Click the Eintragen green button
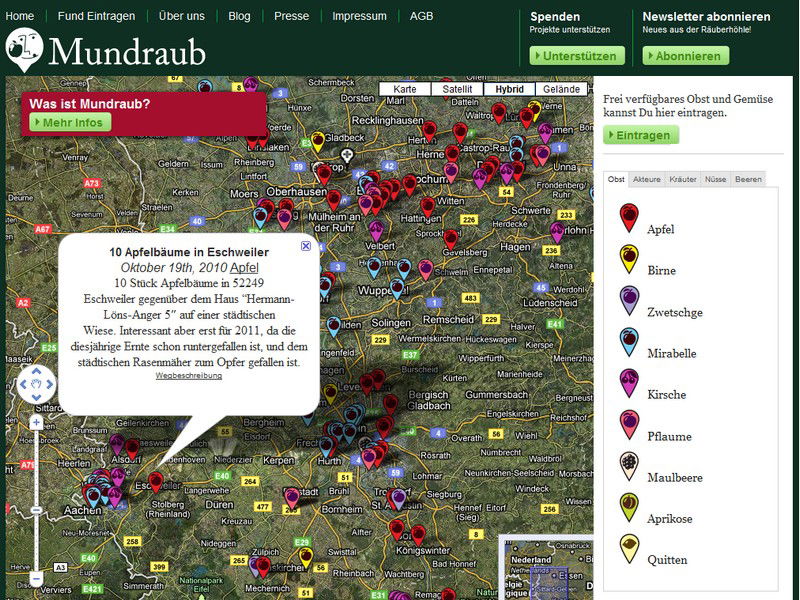Image resolution: width=800 pixels, height=600 pixels. pyautogui.click(x=641, y=135)
